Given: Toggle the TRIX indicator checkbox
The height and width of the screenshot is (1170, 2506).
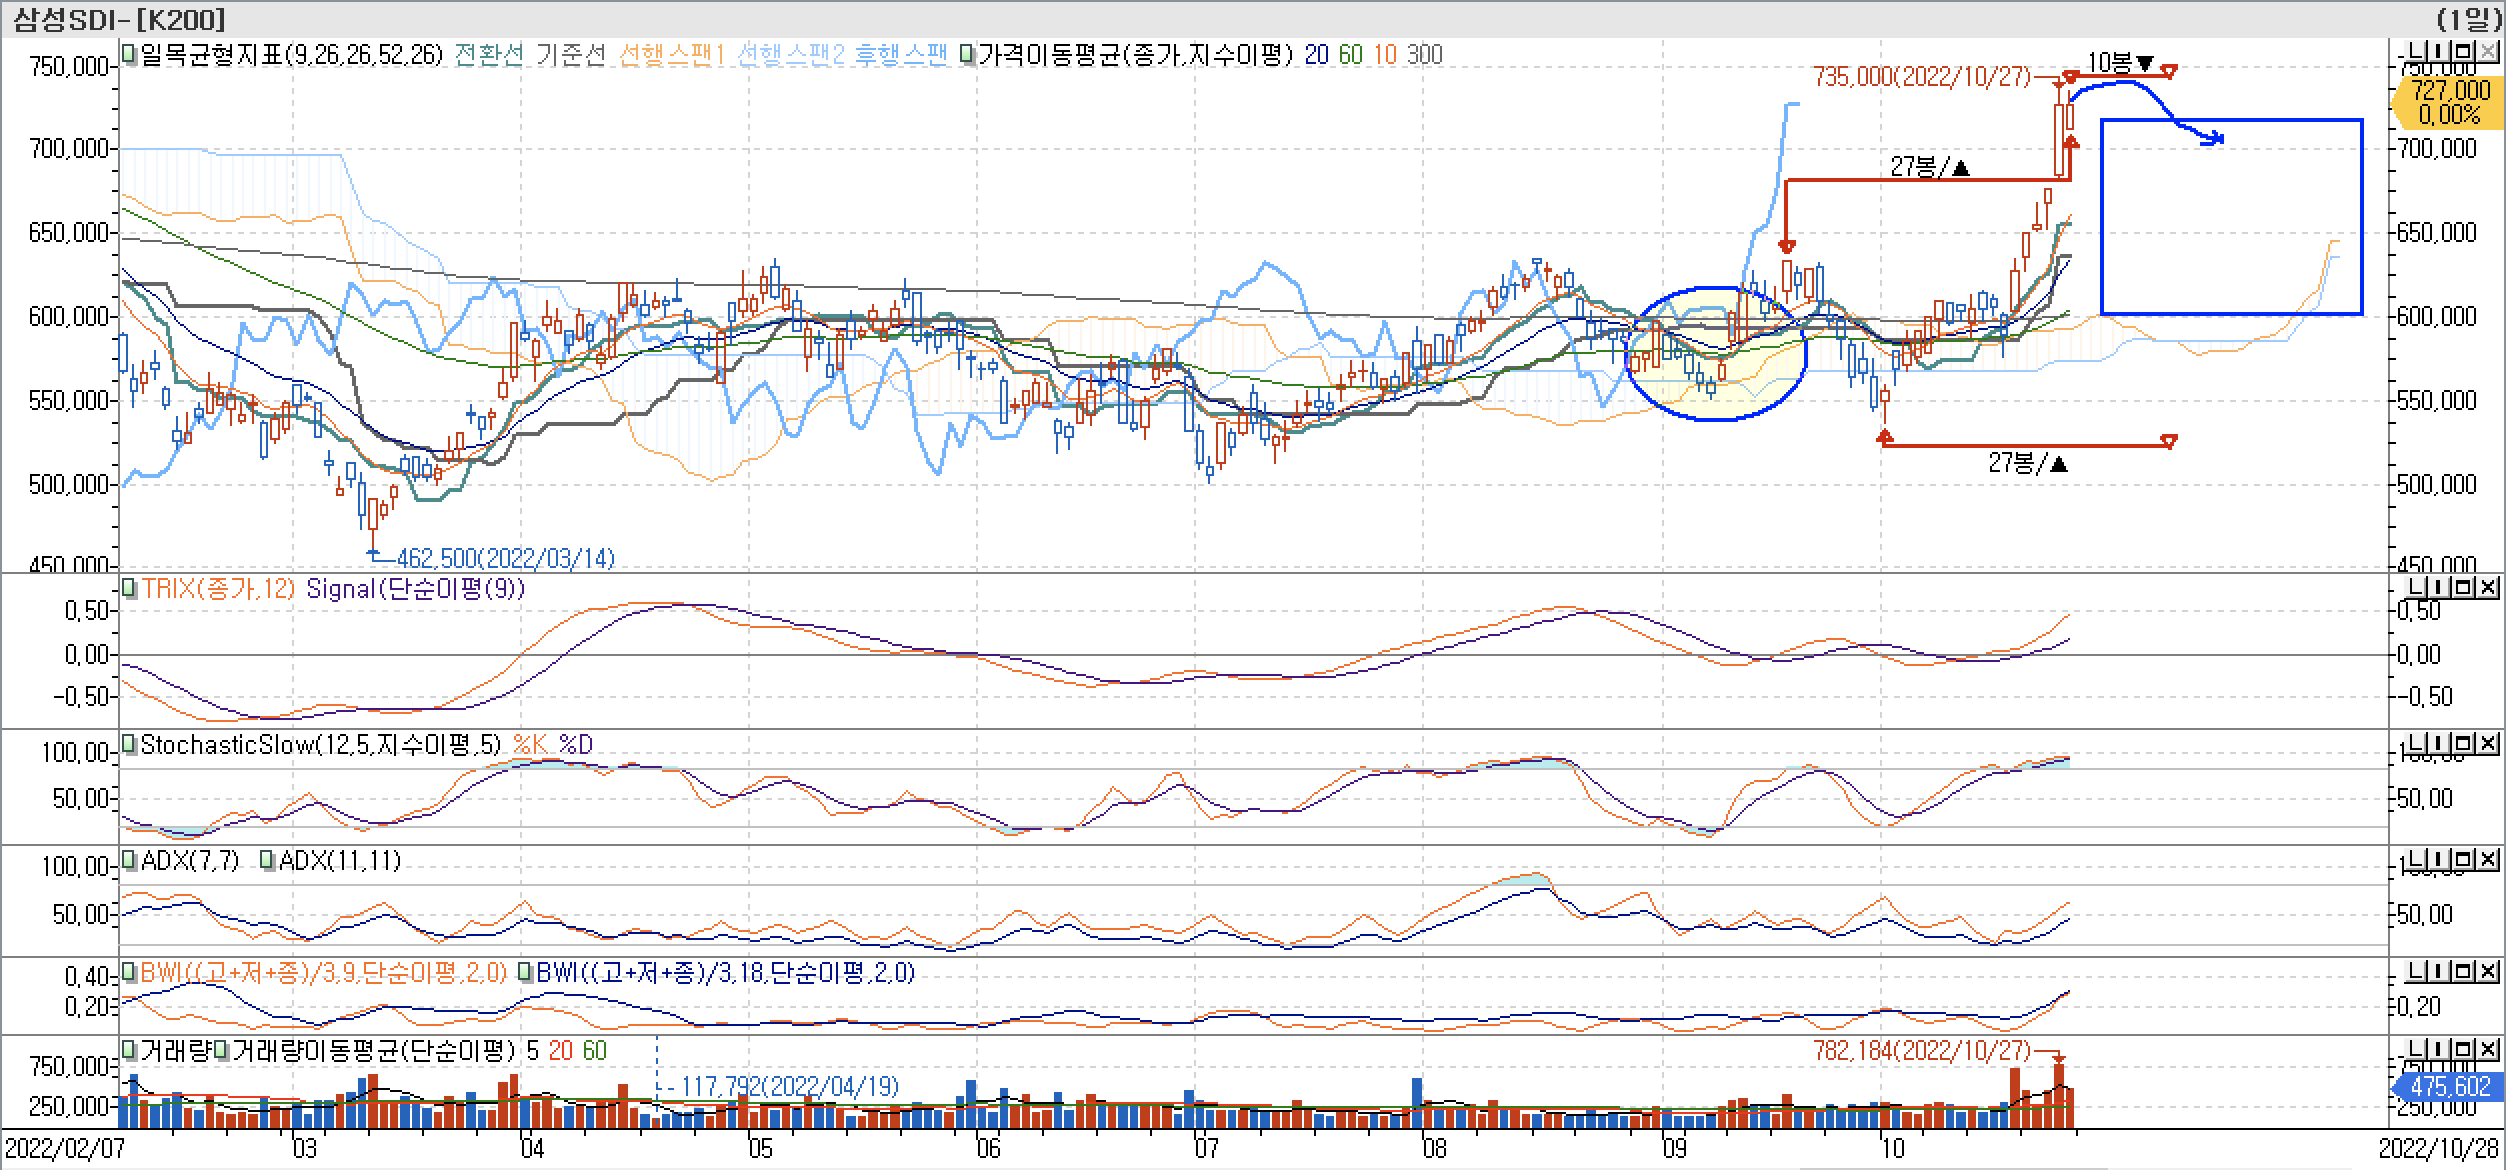Looking at the screenshot, I should tap(129, 588).
